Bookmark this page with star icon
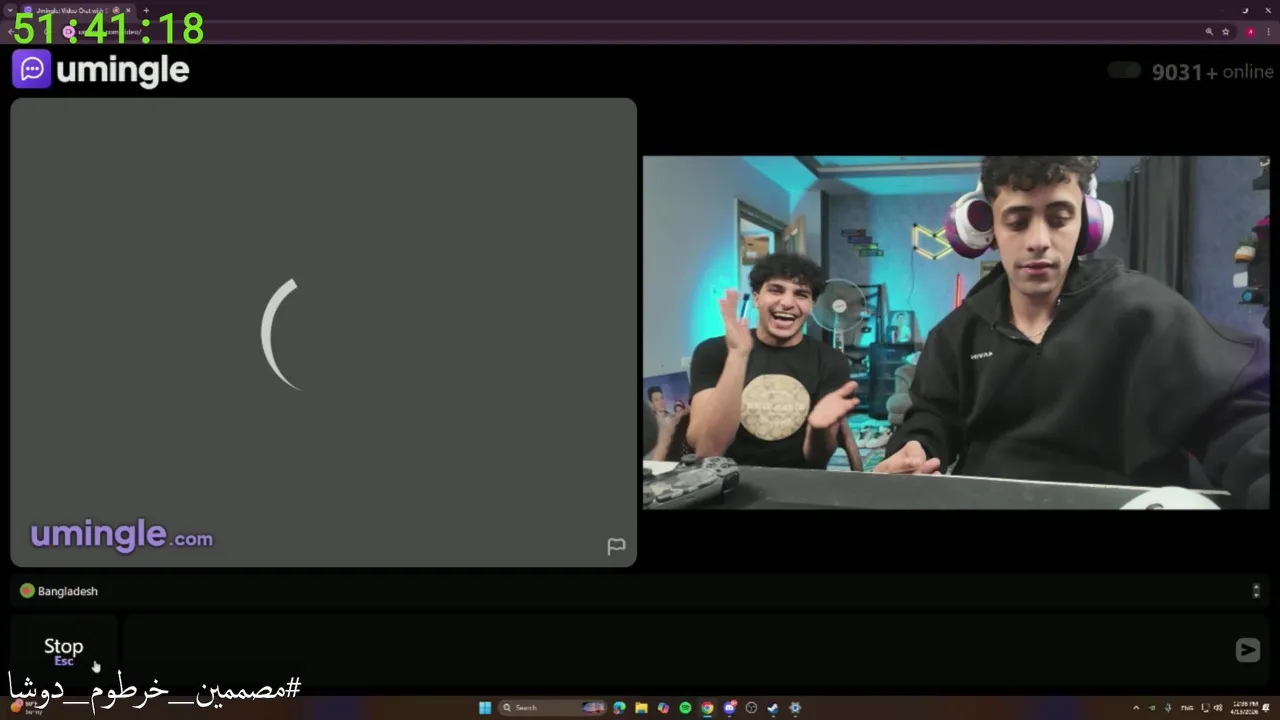Image resolution: width=1280 pixels, height=720 pixels. tap(1226, 32)
